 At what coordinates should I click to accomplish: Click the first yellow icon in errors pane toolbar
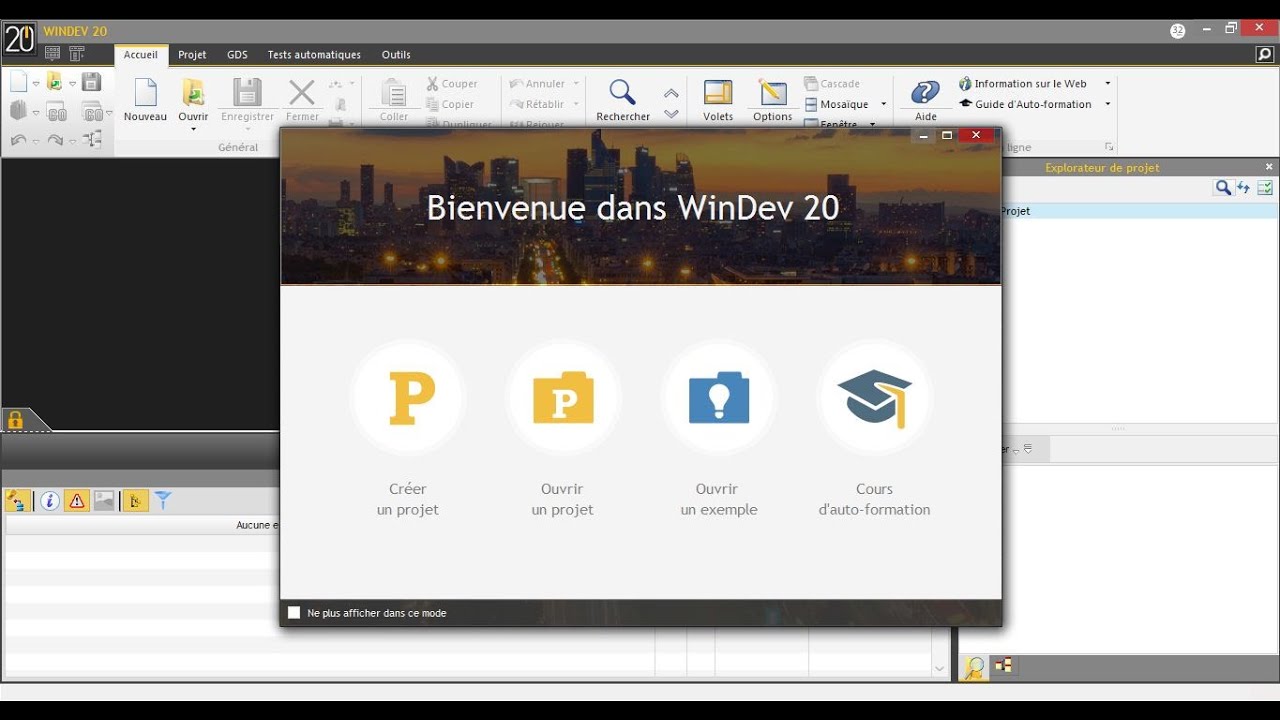pos(17,501)
